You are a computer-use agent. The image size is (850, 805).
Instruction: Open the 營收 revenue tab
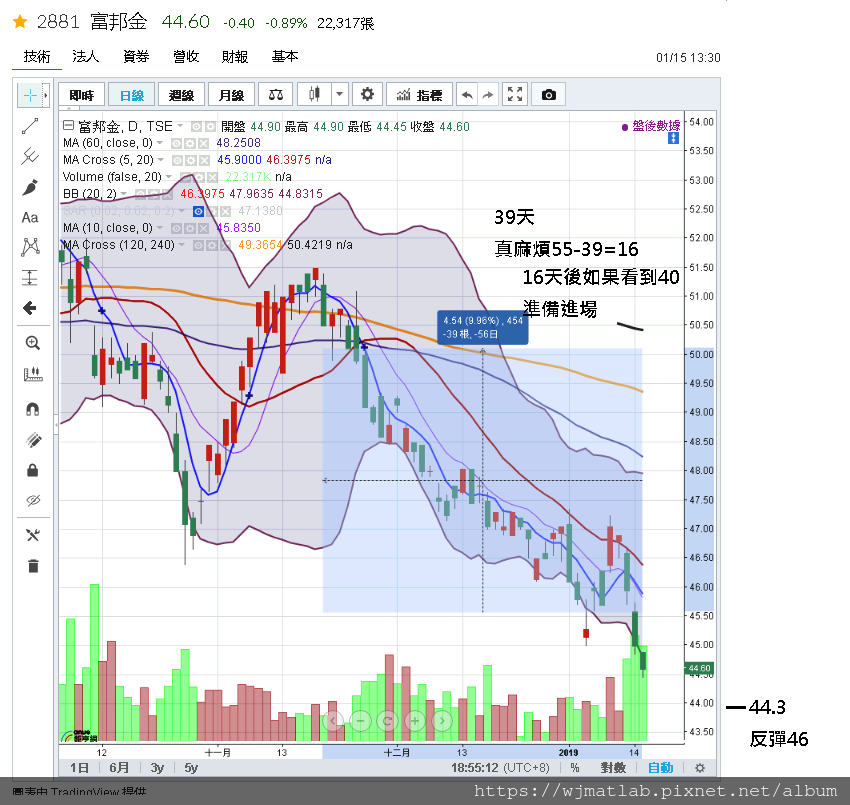pyautogui.click(x=186, y=56)
